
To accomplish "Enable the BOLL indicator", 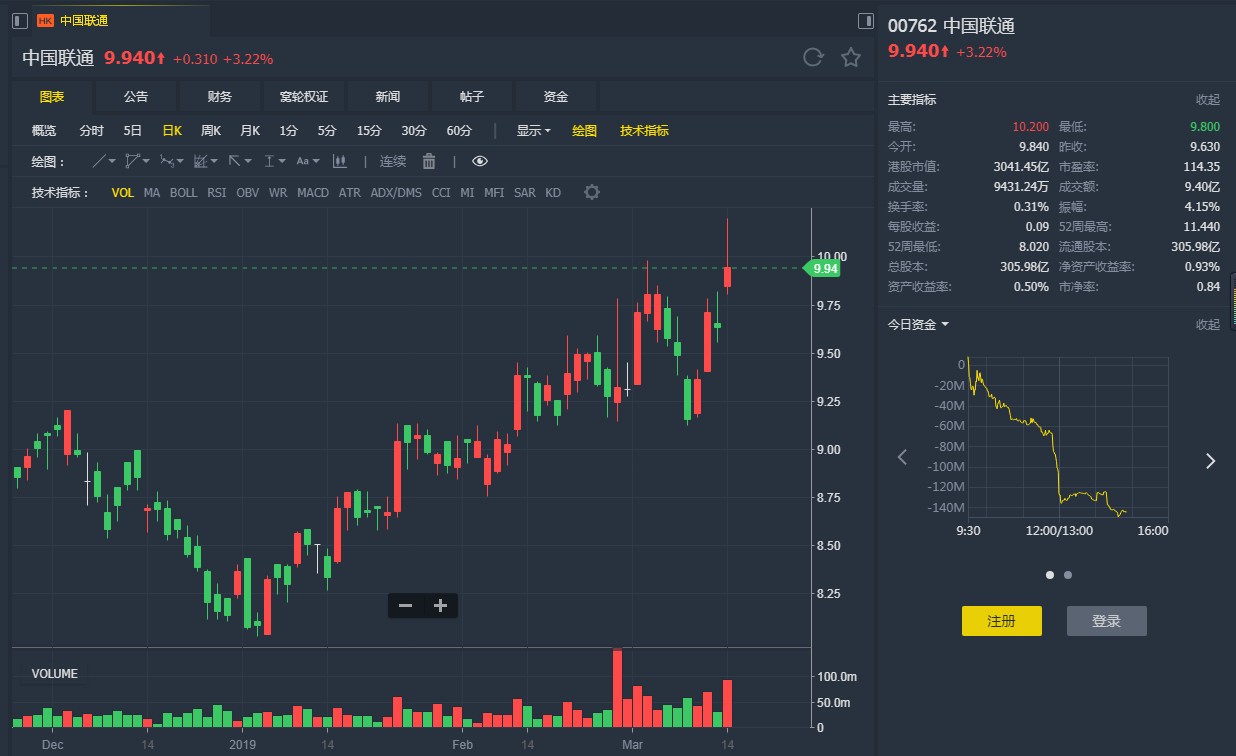I will pos(183,192).
